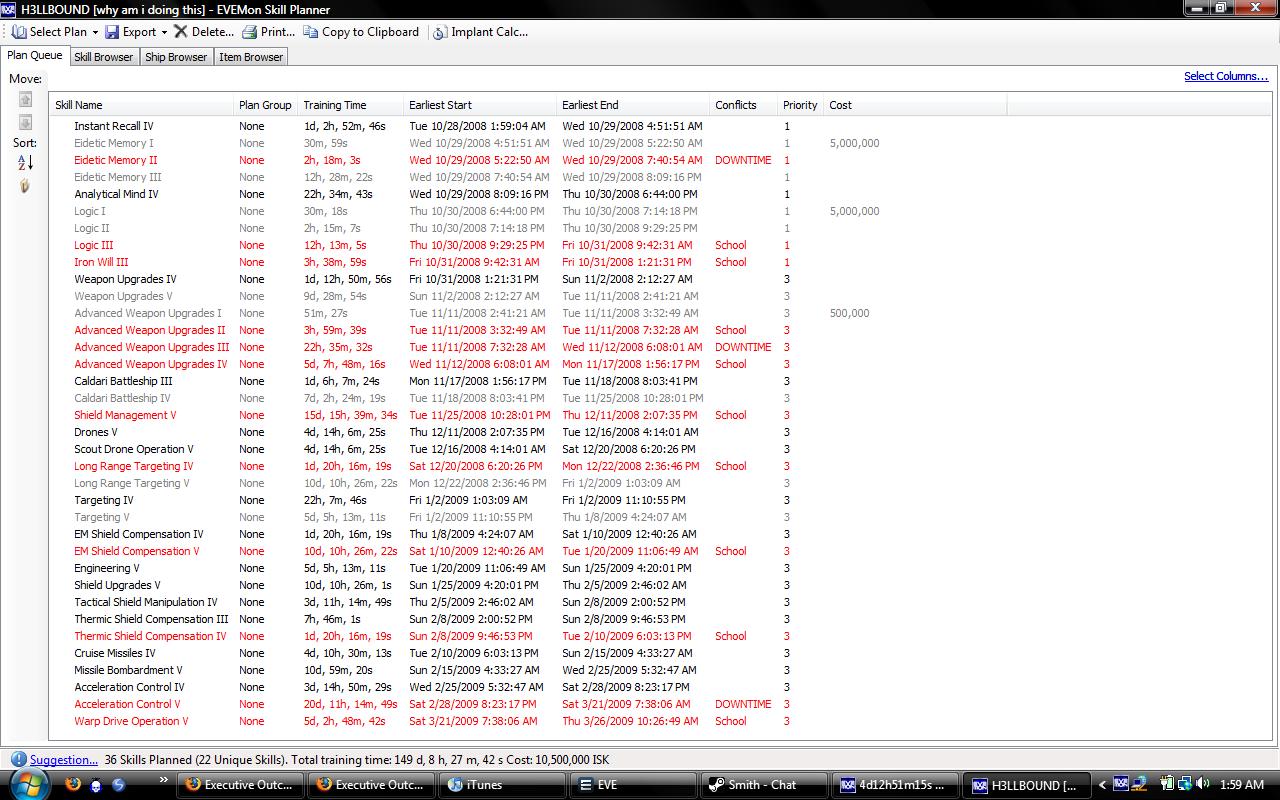Click the Select Columns link

[x=1226, y=76]
